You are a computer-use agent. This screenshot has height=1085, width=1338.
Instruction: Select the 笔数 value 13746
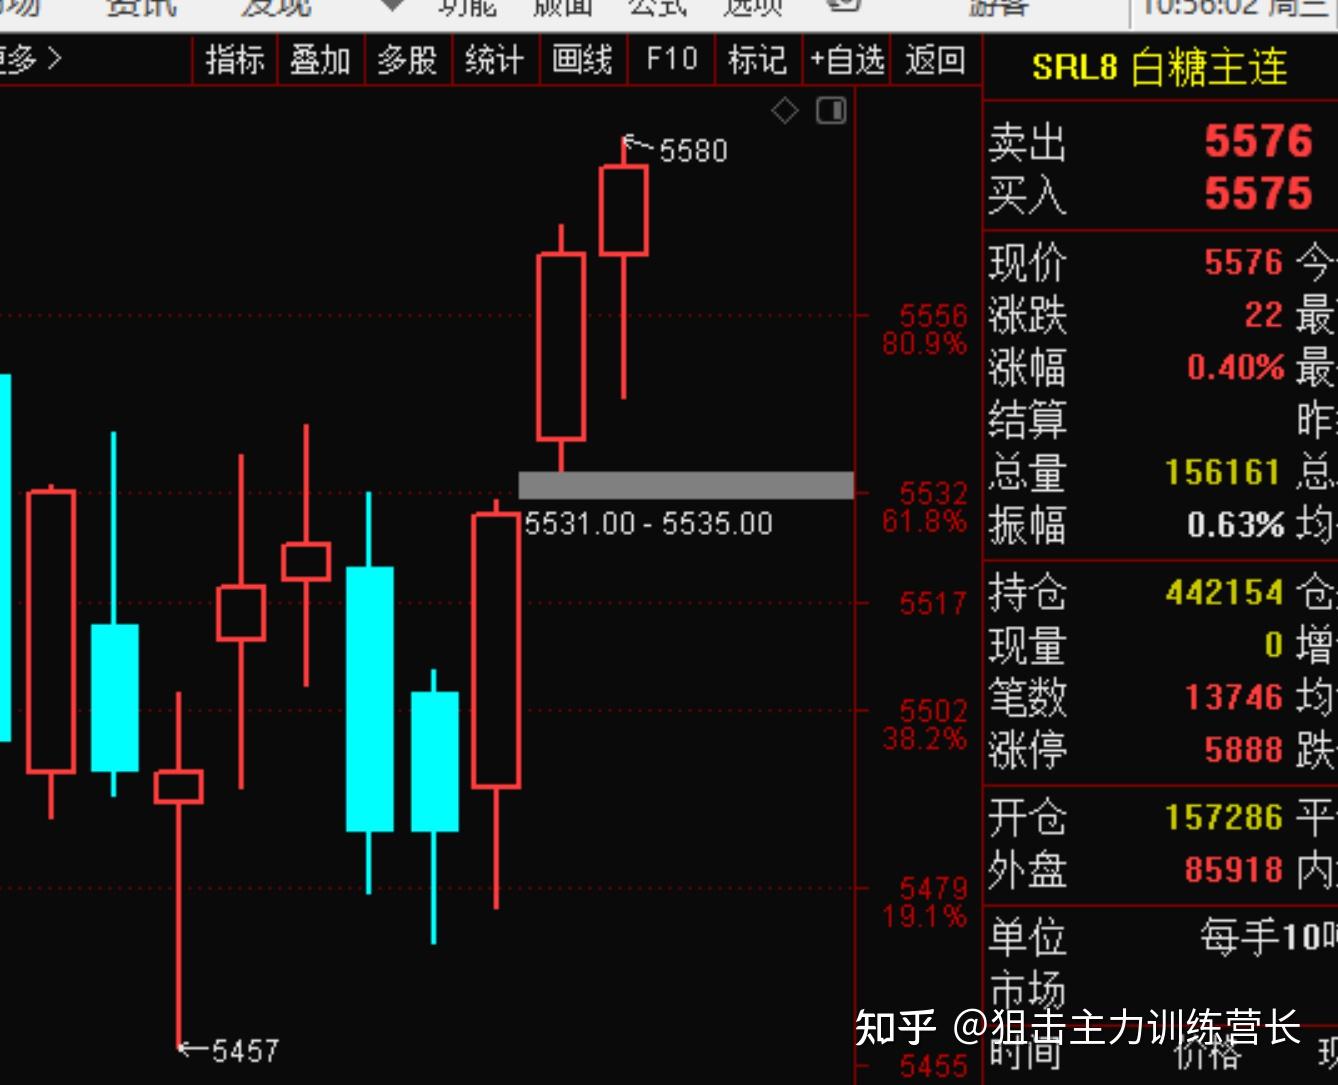click(1233, 697)
